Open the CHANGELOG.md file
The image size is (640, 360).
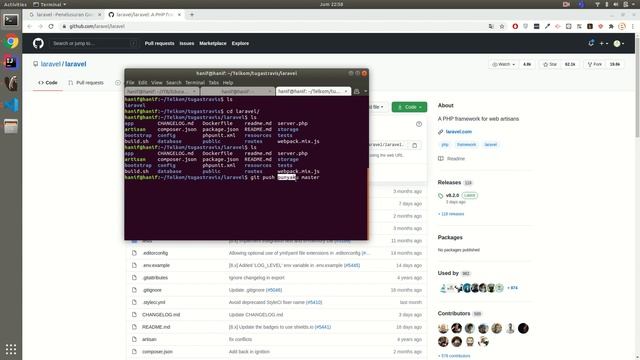pos(161,315)
